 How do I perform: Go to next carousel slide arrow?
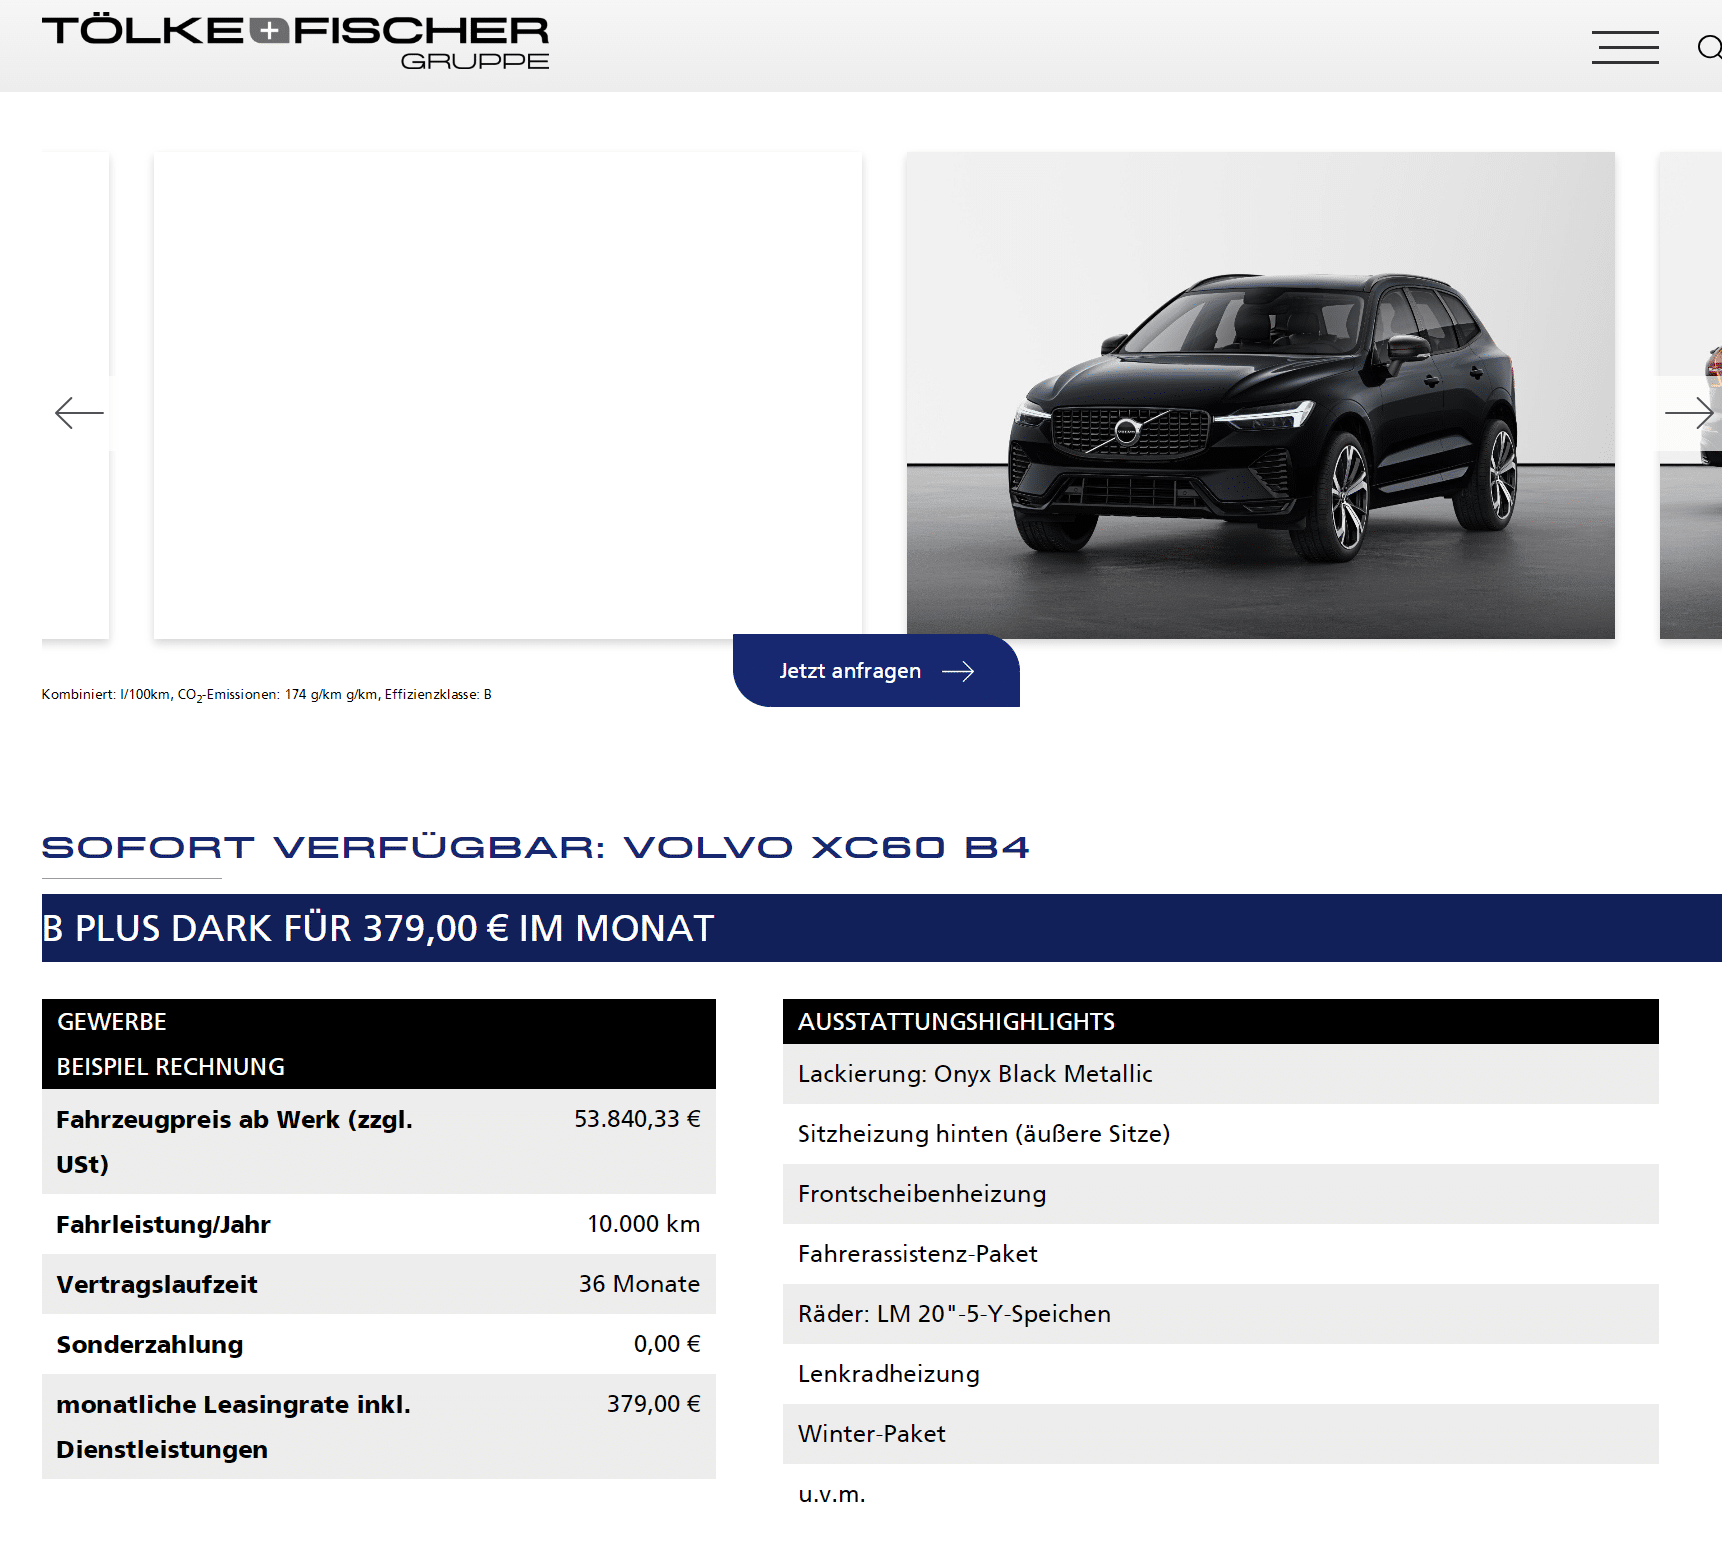pos(1689,412)
